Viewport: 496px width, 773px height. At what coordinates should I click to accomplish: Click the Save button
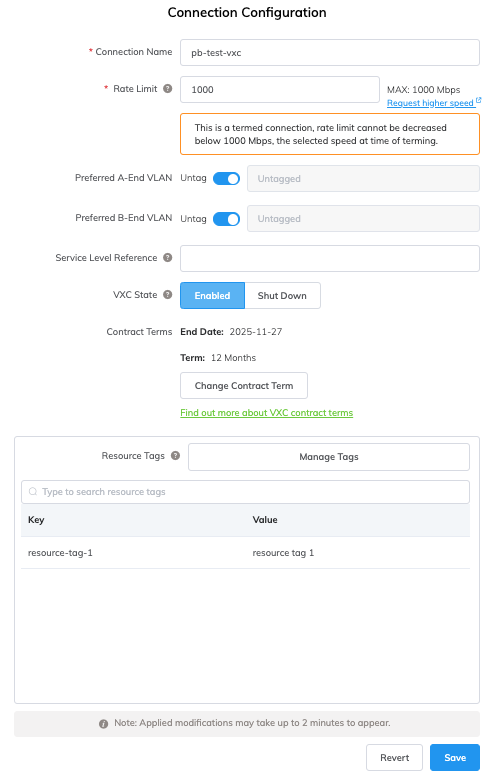tap(455, 758)
